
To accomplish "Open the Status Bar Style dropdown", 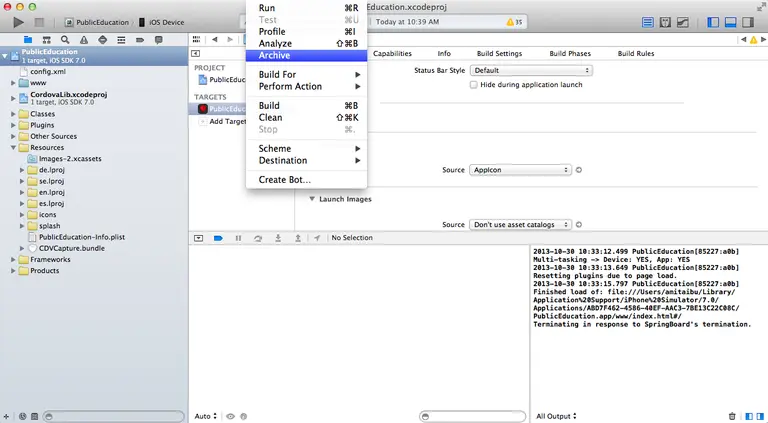I will pos(531,70).
